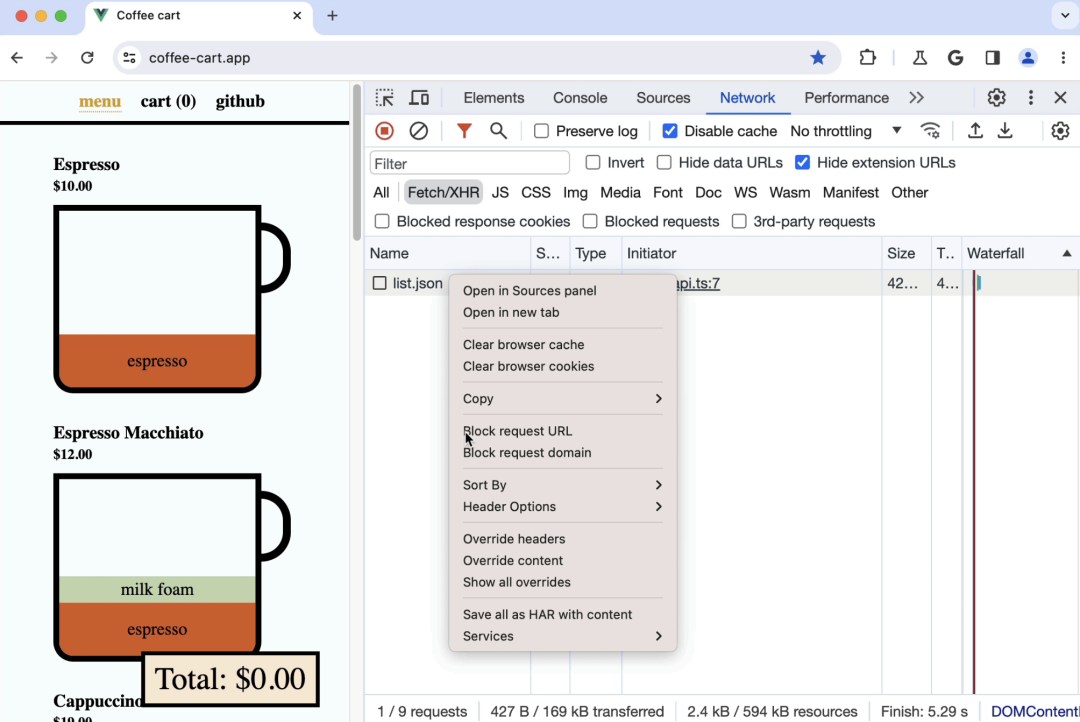Stop recording network log
This screenshot has height=722, width=1080.
(x=384, y=131)
